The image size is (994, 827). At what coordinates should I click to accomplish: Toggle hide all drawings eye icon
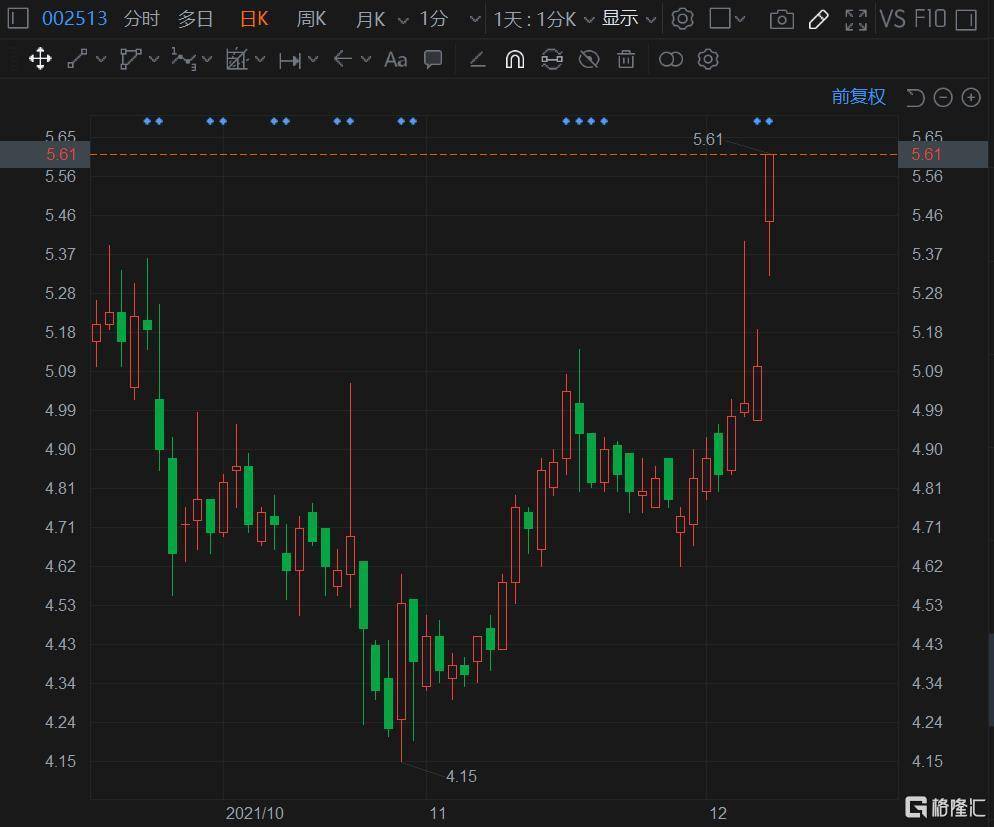589,60
